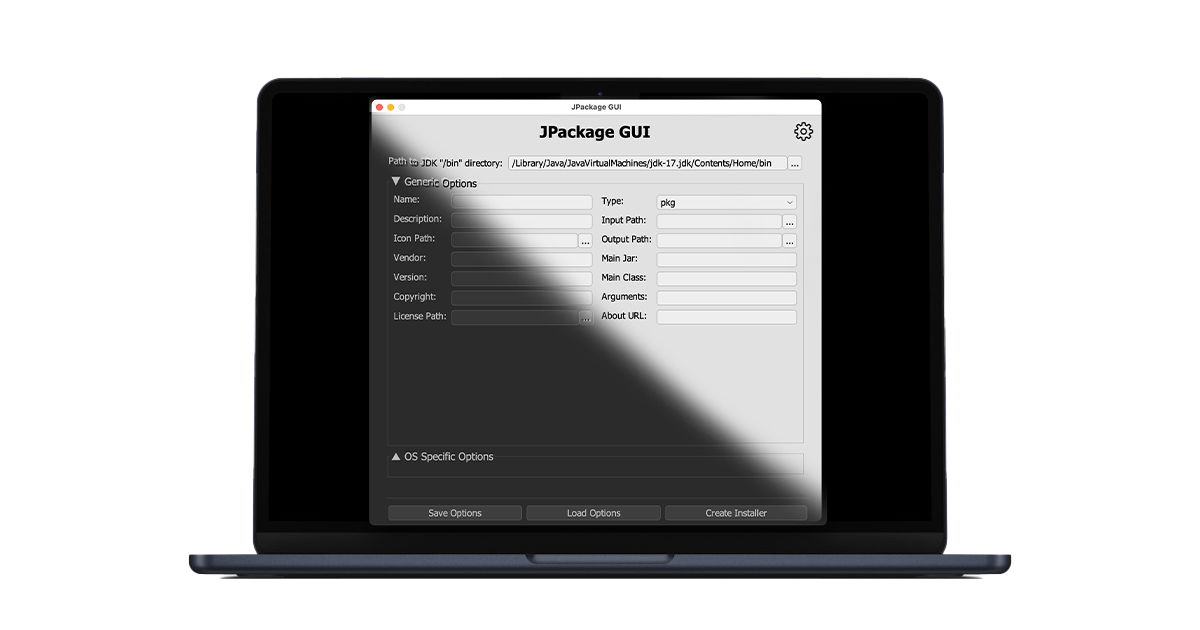The width and height of the screenshot is (1200, 630).
Task: Click the JPackage GUI heading text
Action: pos(595,132)
